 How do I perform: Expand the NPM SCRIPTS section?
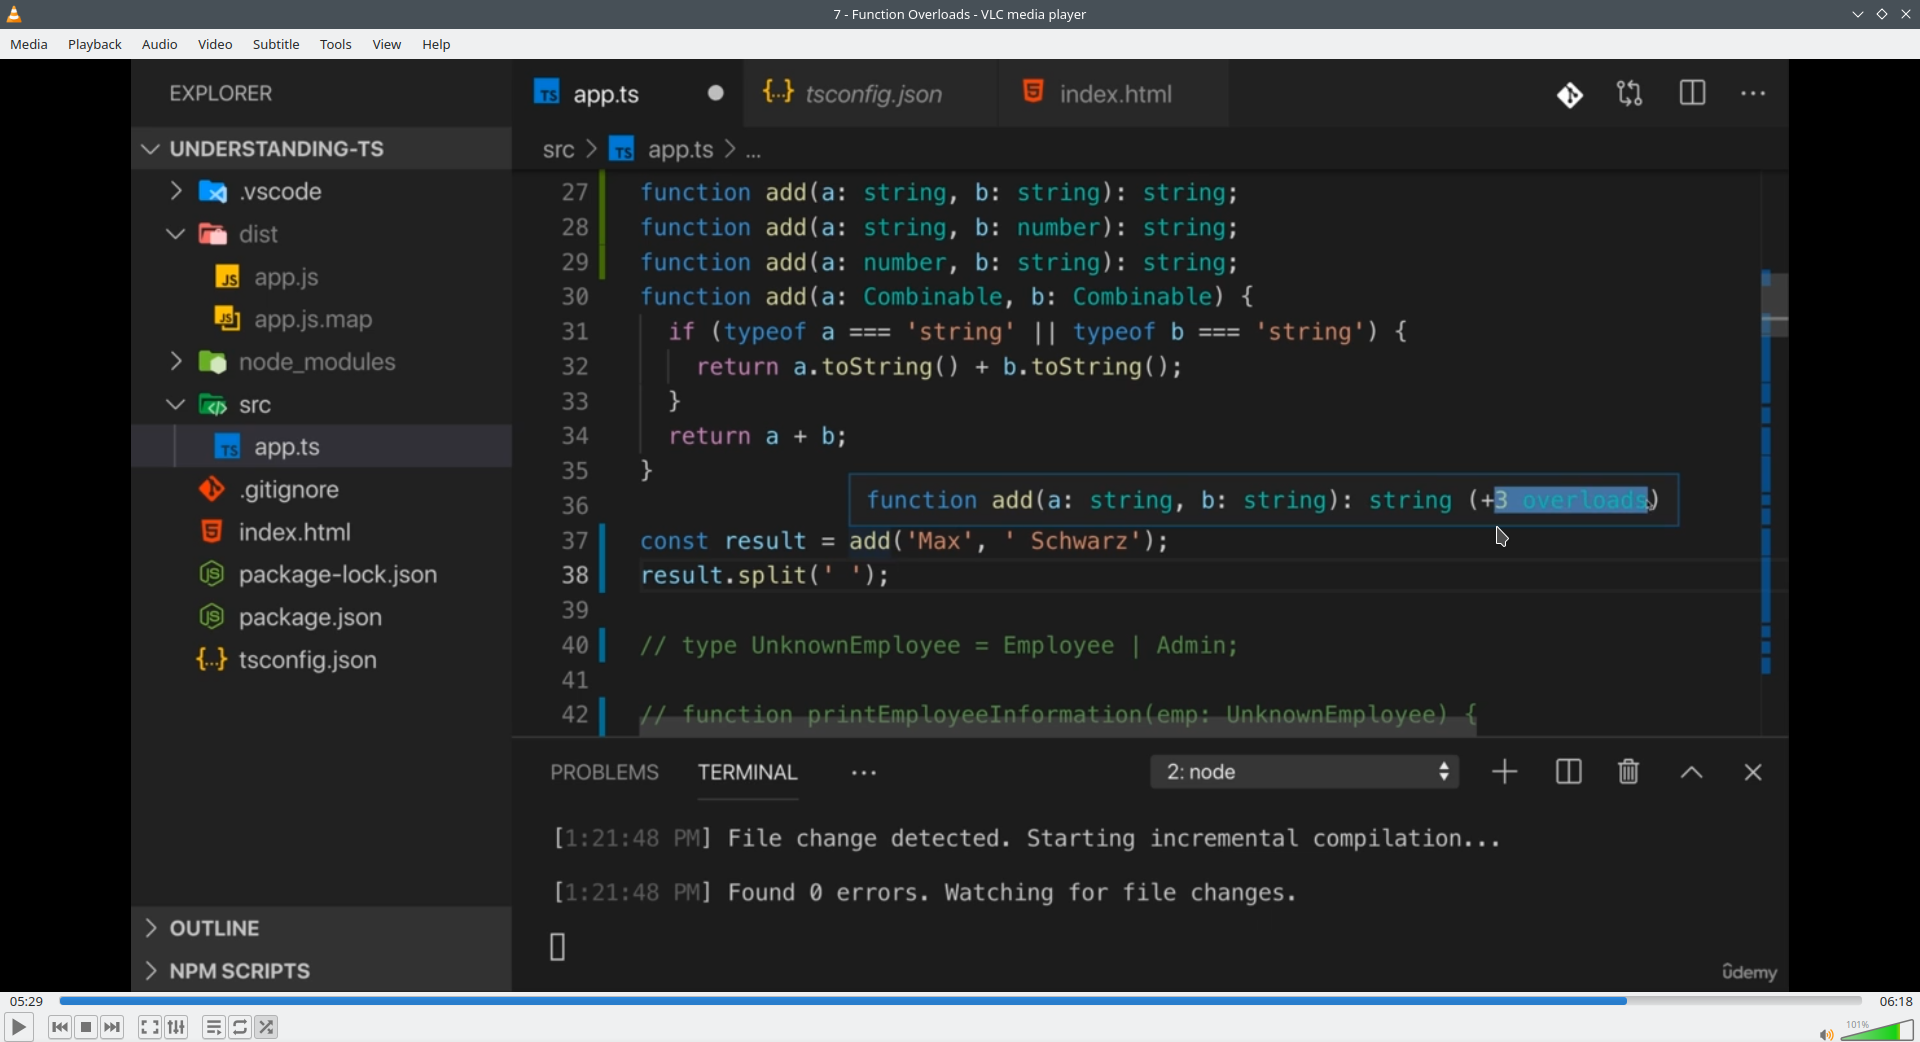click(322, 971)
